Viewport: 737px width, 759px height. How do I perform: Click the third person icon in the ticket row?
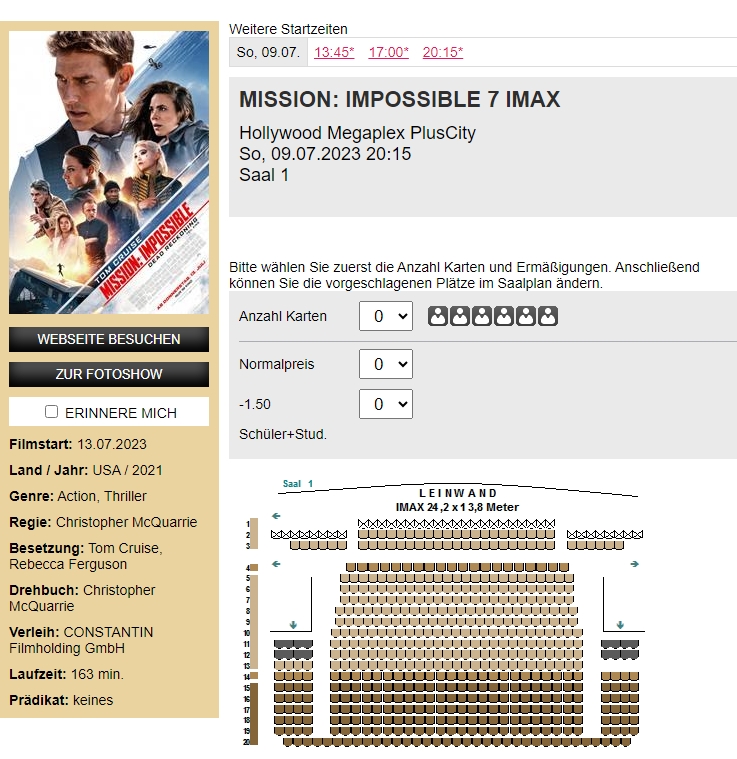click(481, 317)
